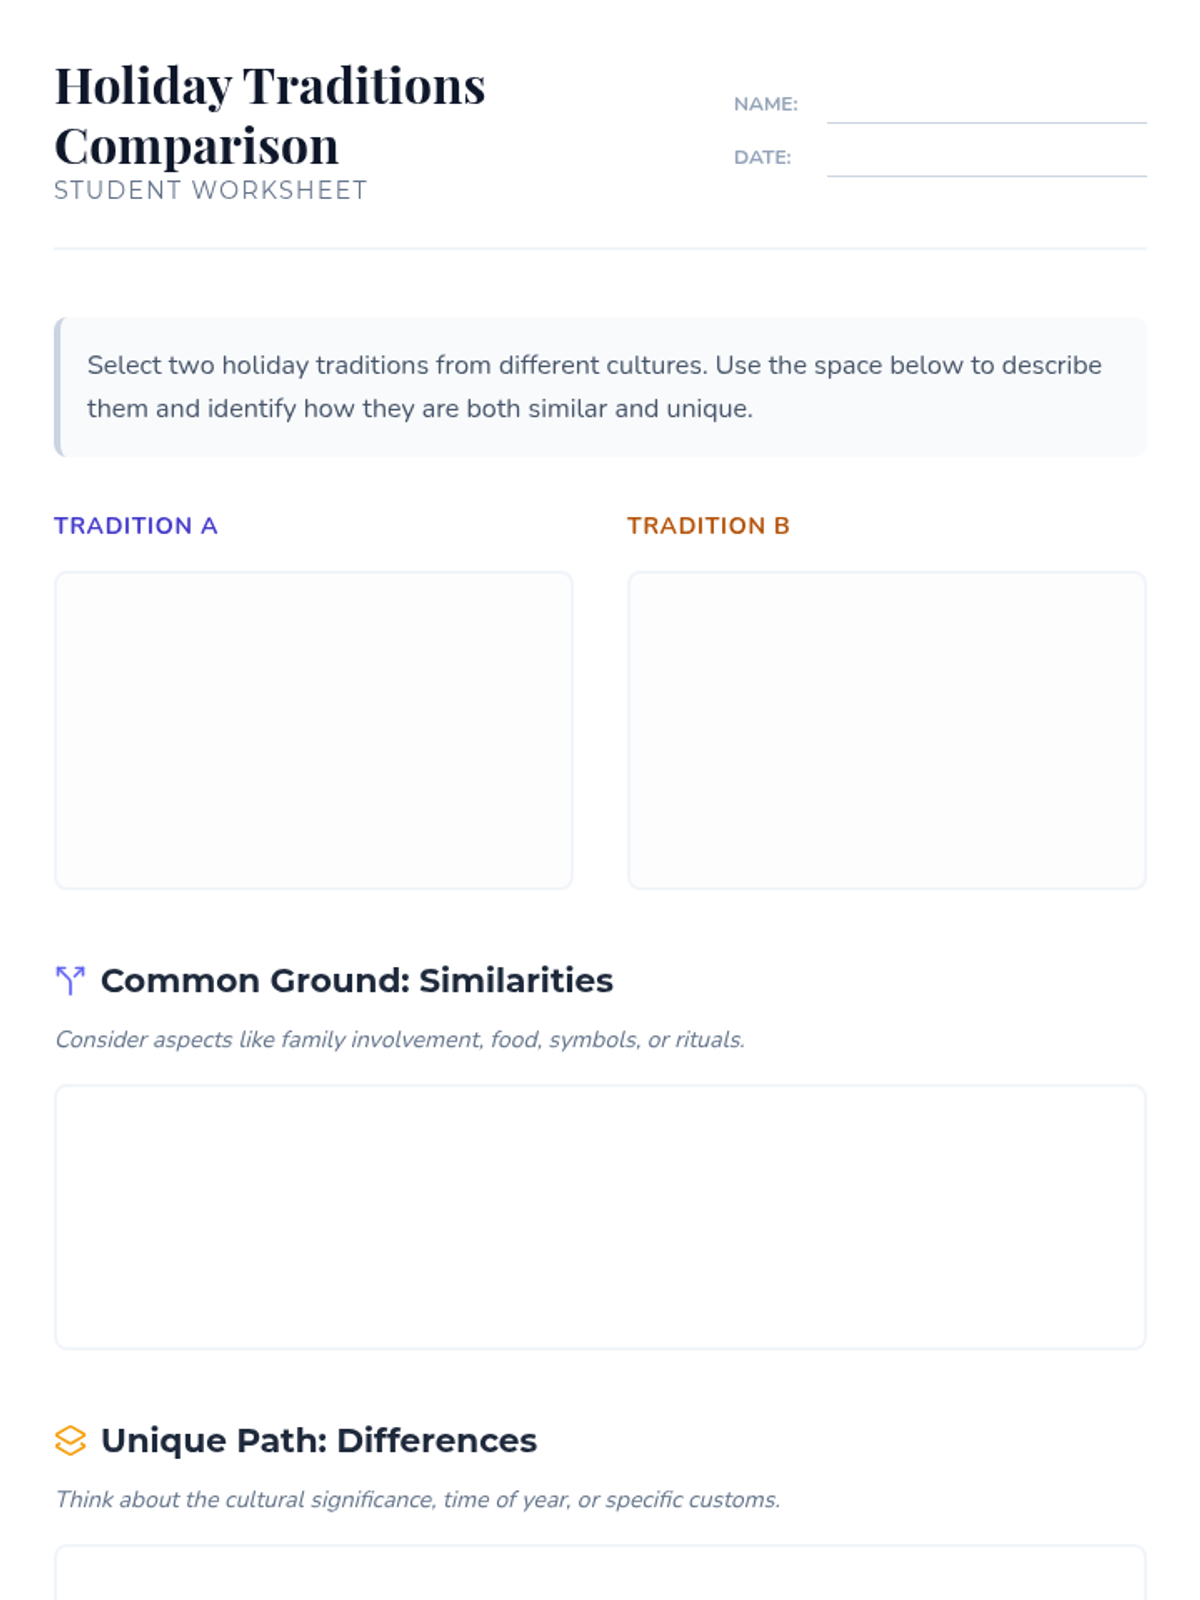Click the Tradition A heading
Viewport: 1200px width, 1600px height.
click(136, 526)
